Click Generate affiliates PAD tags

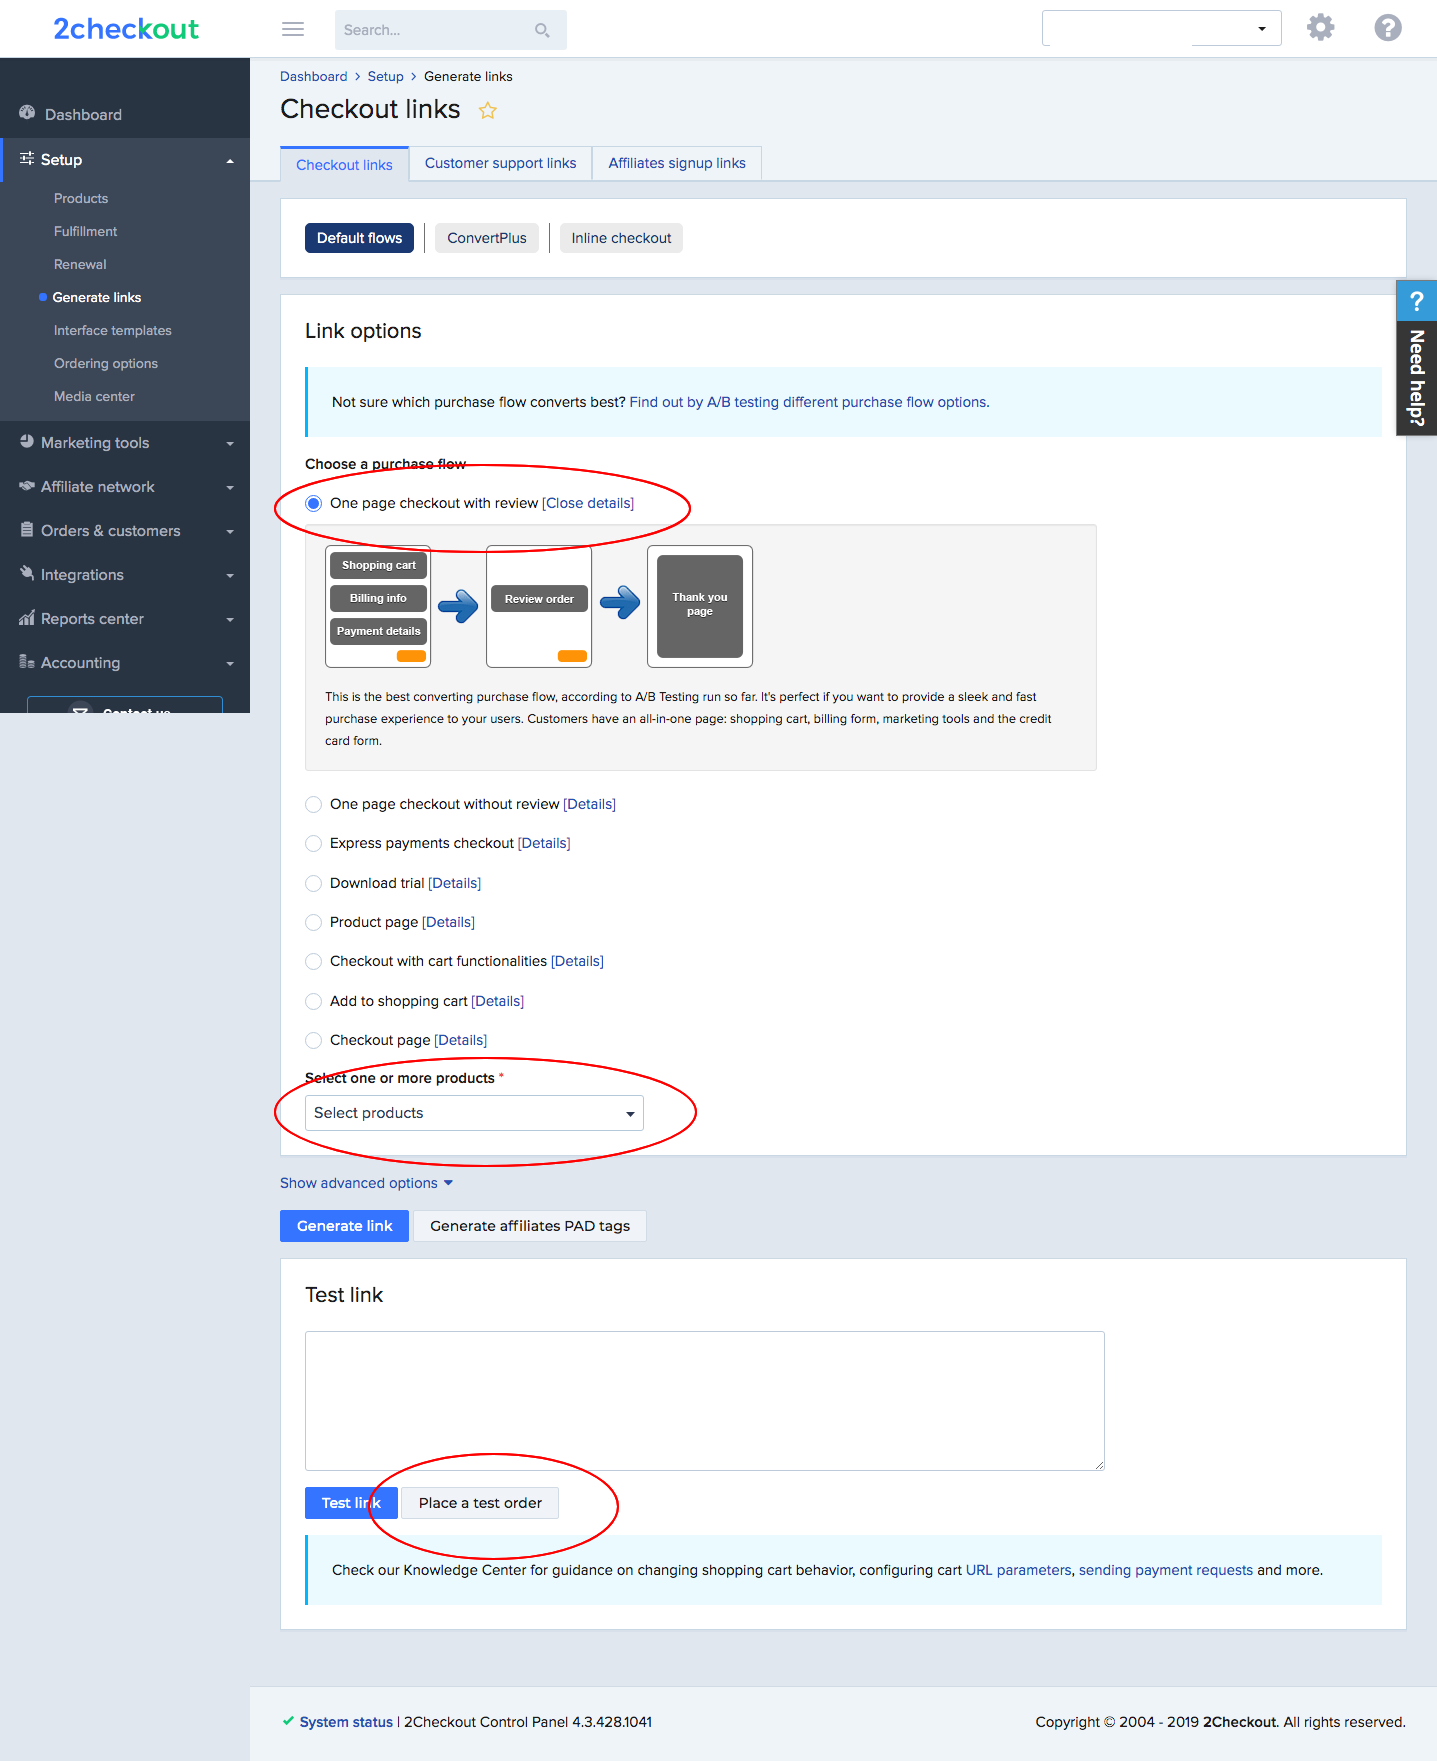tap(530, 1226)
